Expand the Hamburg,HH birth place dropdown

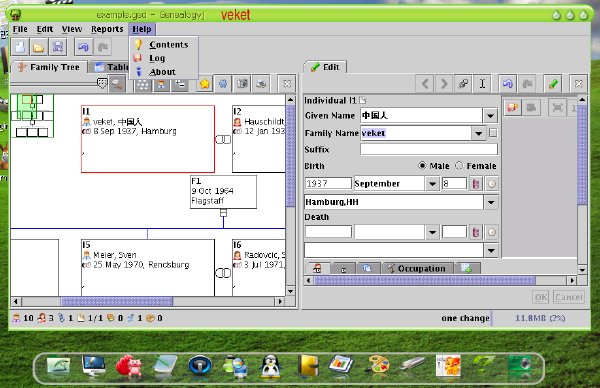(491, 202)
